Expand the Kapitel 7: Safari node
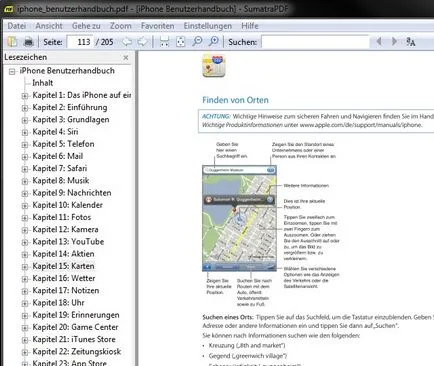This screenshot has height=366, width=434. (25, 169)
